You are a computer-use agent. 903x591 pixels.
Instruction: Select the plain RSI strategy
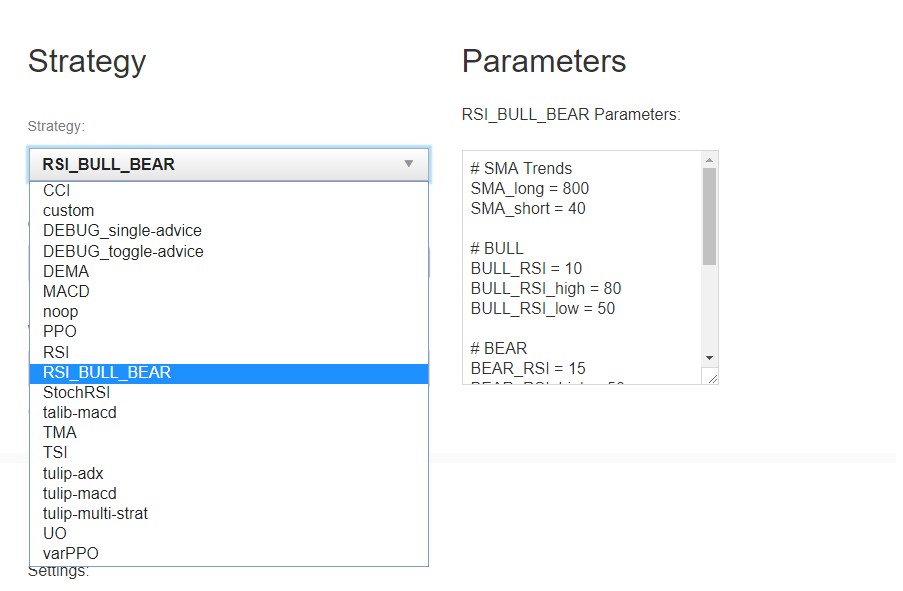pyautogui.click(x=56, y=352)
